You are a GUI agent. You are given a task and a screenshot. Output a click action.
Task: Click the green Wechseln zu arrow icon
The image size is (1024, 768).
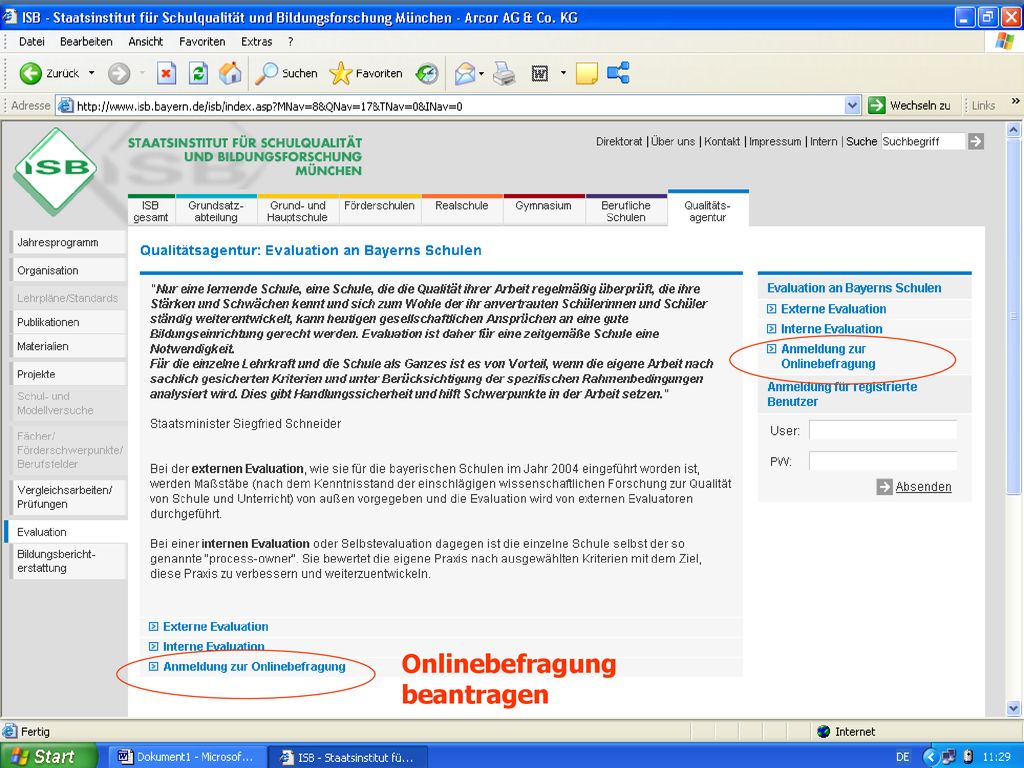[x=876, y=105]
